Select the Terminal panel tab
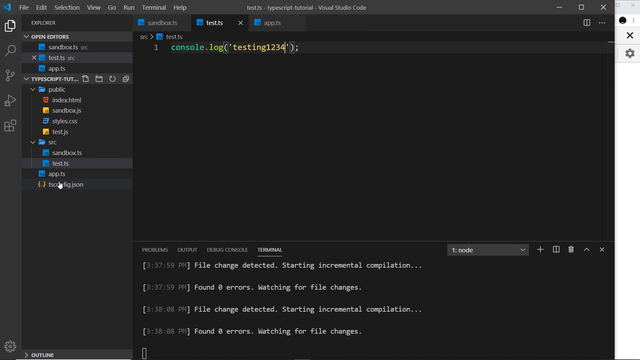 click(x=269, y=250)
